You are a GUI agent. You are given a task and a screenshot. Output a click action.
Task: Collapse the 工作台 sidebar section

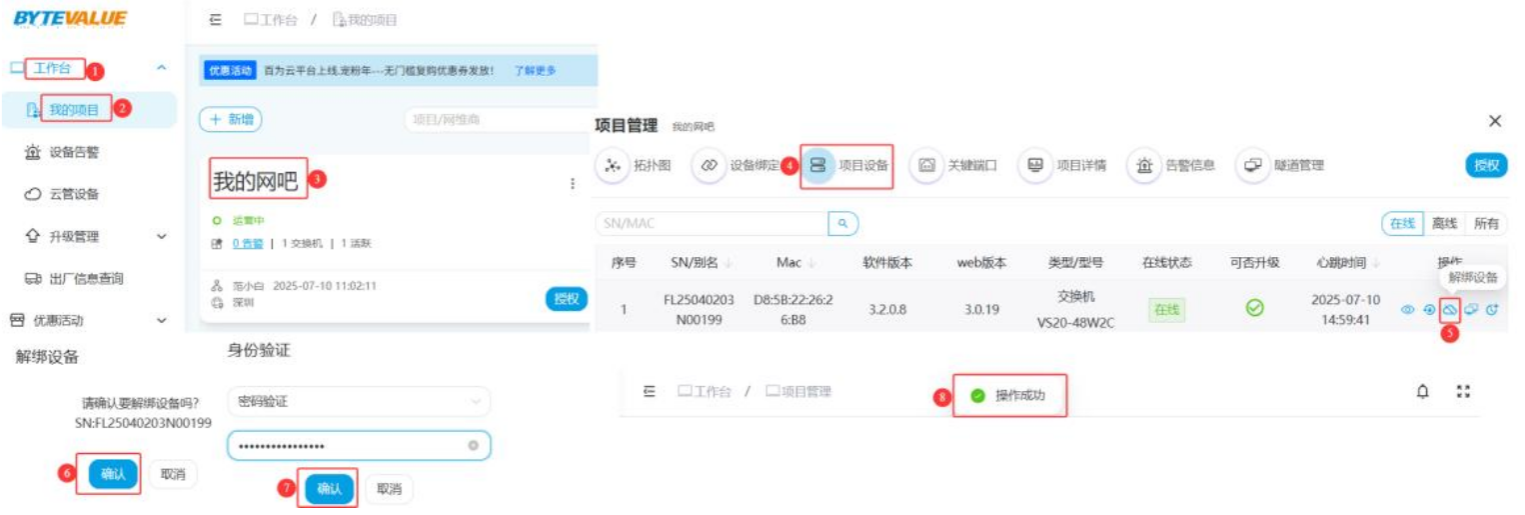point(161,69)
